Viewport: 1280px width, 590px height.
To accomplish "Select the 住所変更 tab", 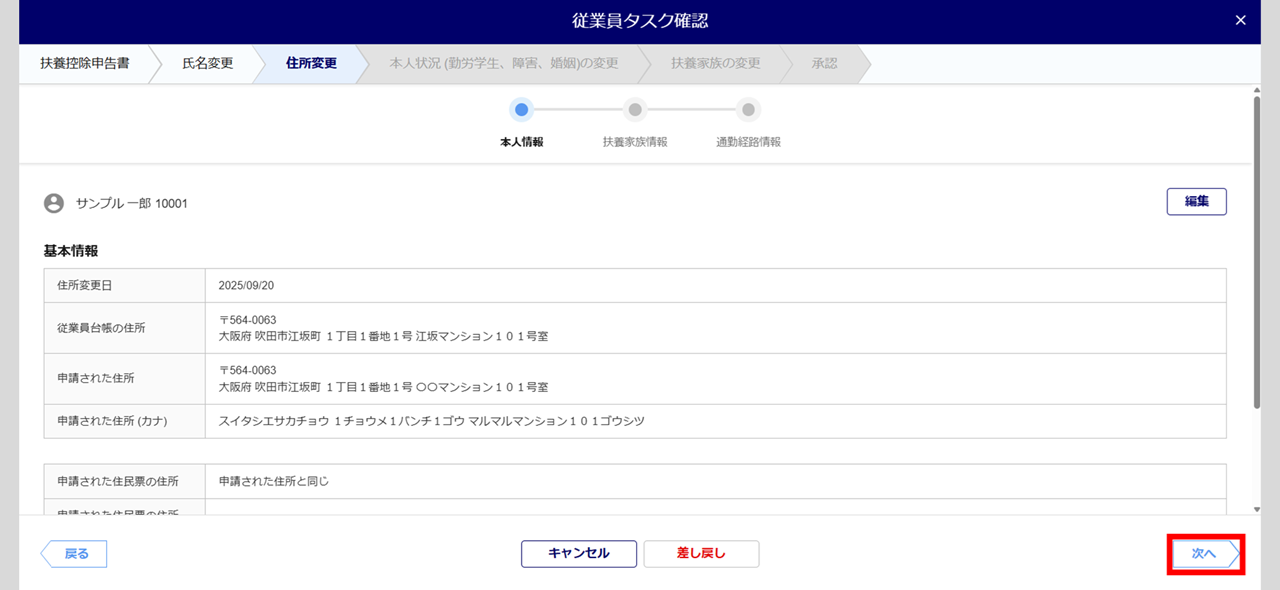I will click(x=311, y=63).
